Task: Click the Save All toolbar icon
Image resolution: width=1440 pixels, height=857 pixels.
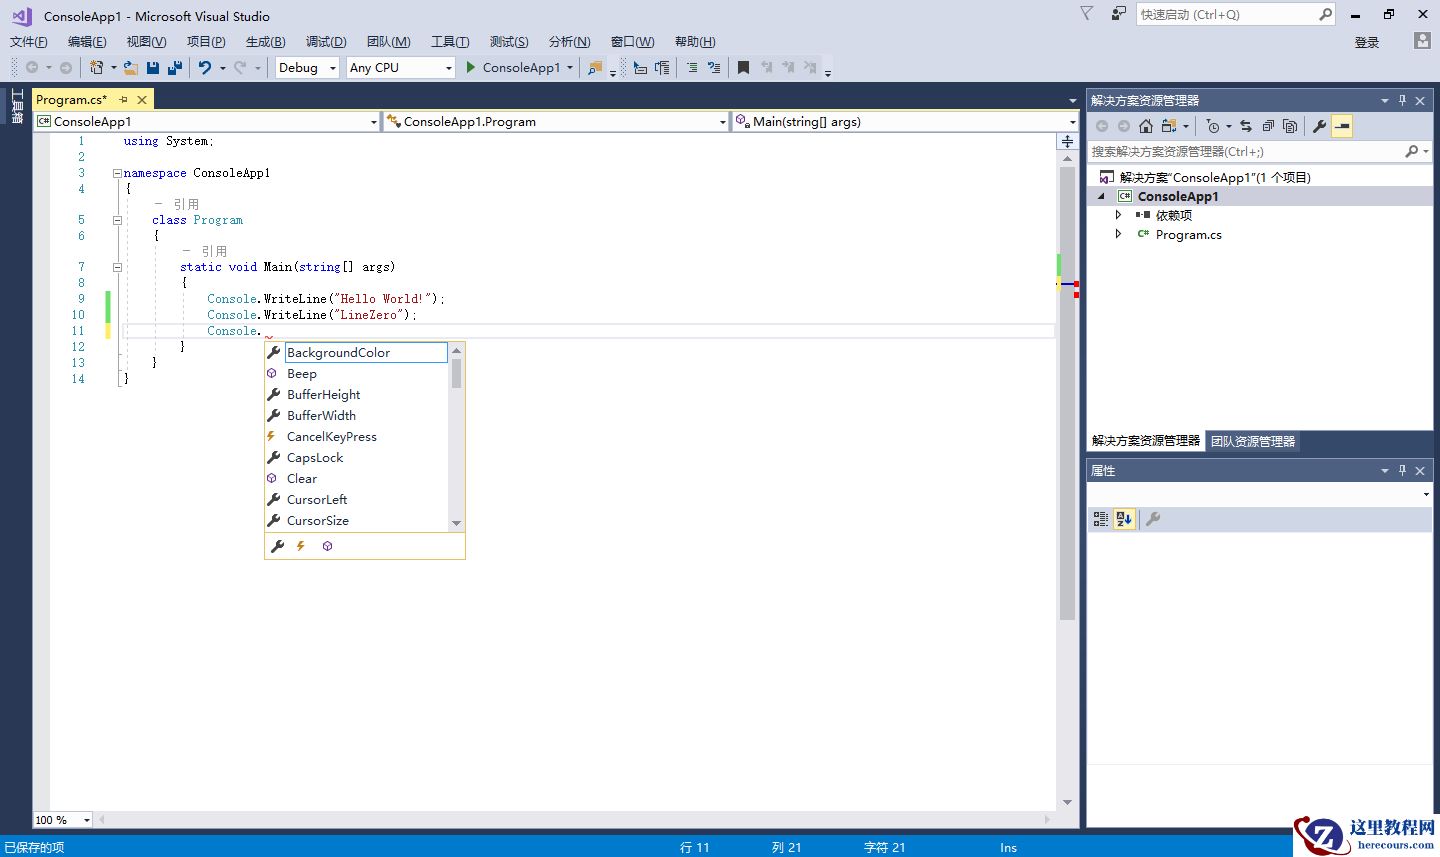Action: 175,68
